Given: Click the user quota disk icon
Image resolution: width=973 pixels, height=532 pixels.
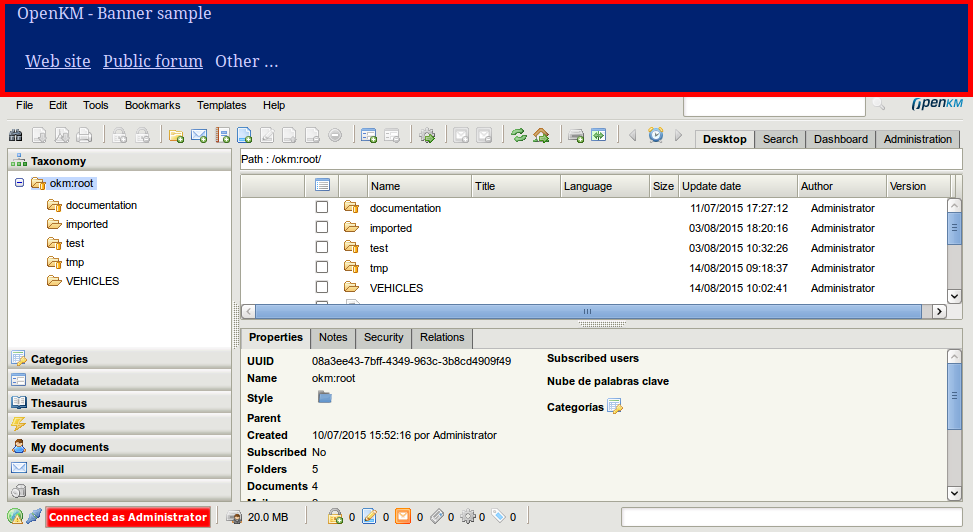Looking at the screenshot, I should (x=234, y=516).
